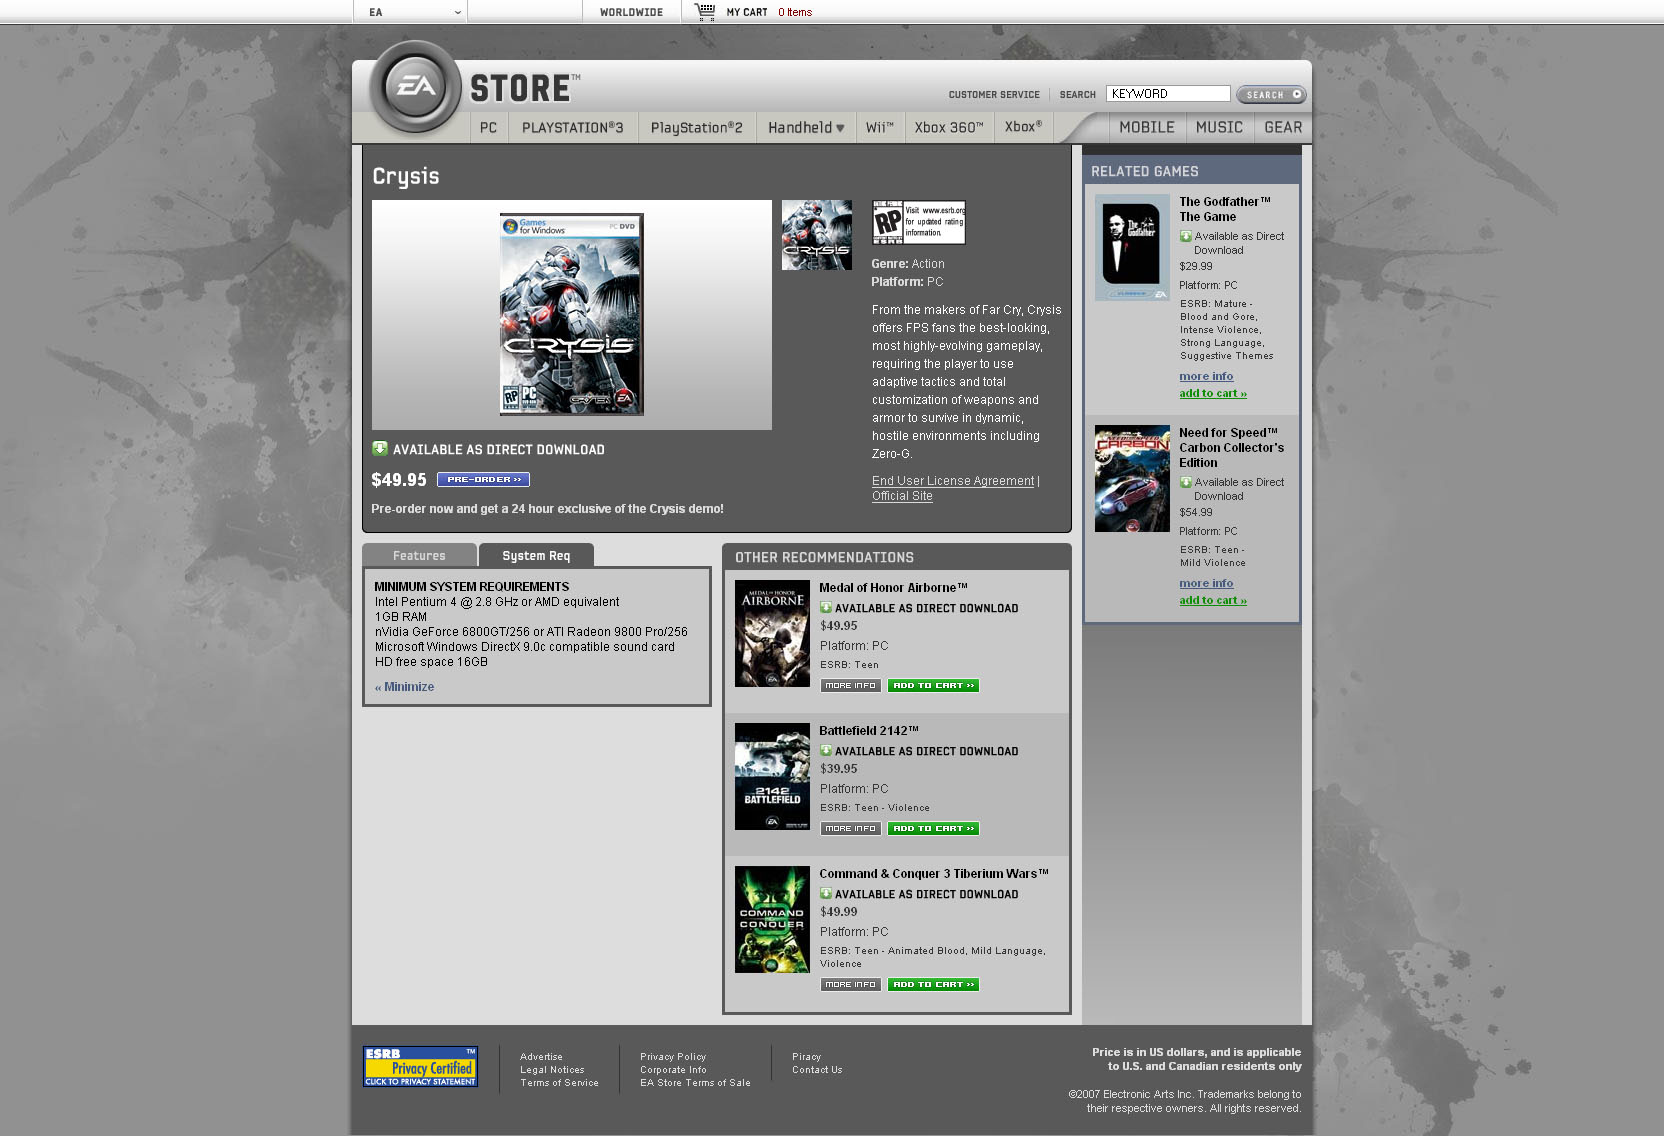Click More Info for Medal of Honor Airborne

(x=851, y=686)
